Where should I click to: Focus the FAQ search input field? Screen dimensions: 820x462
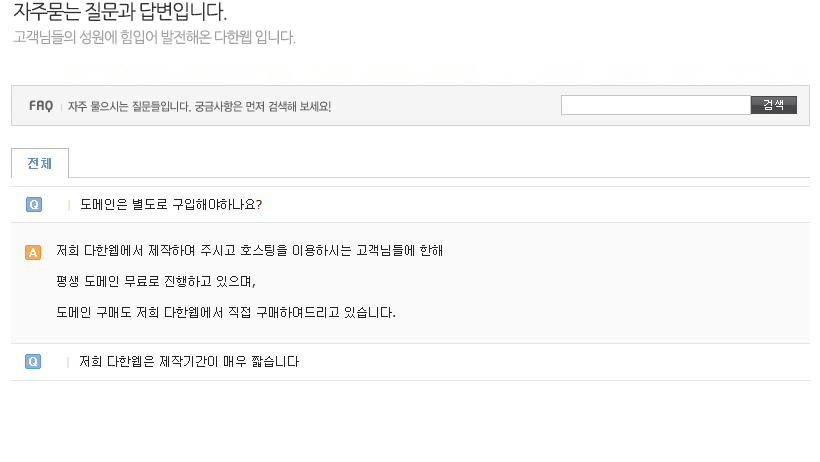click(x=655, y=105)
